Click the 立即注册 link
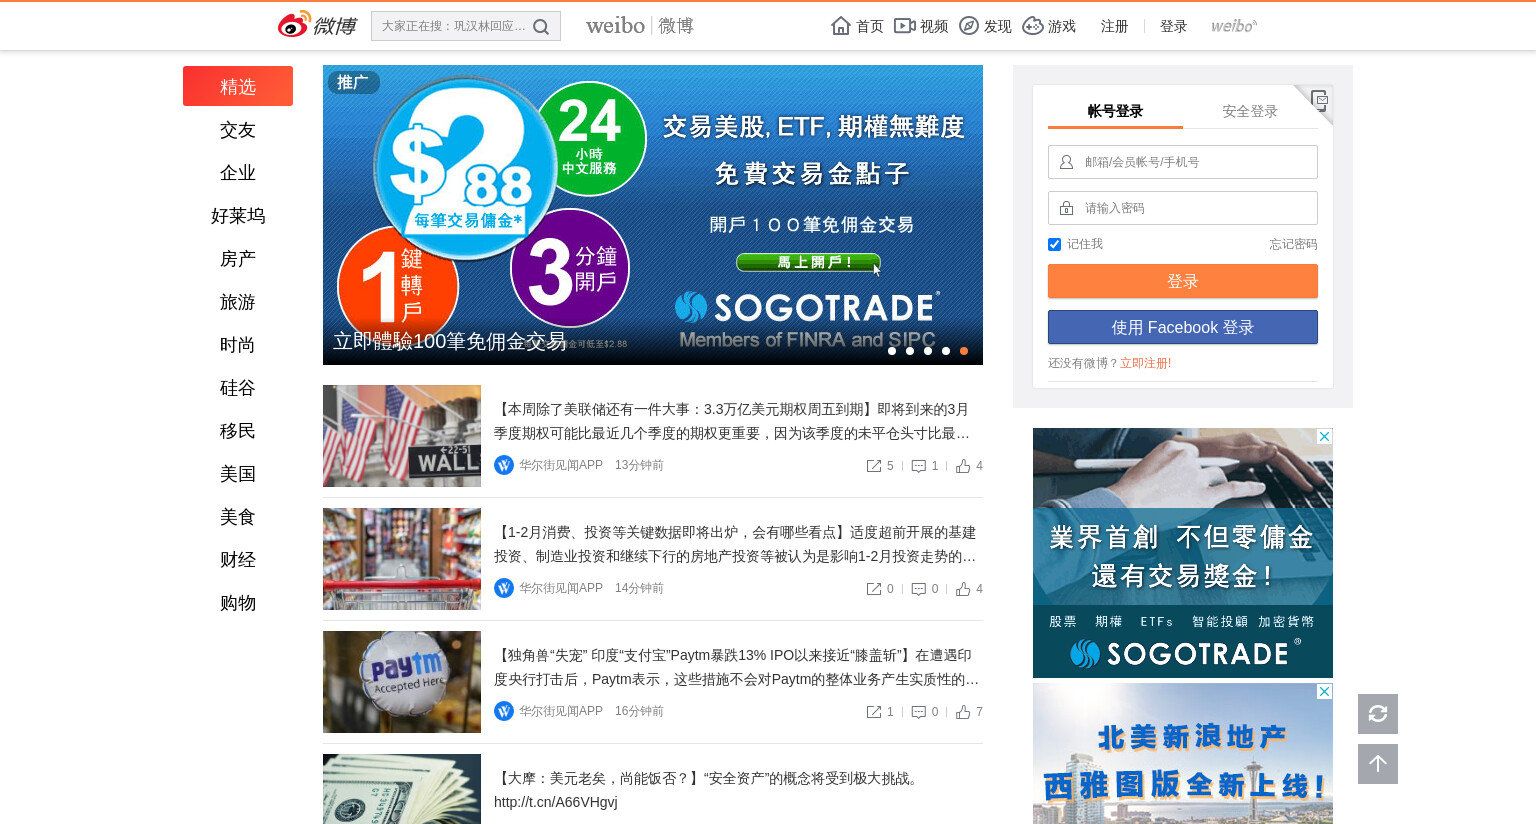This screenshot has height=824, width=1536. pyautogui.click(x=1143, y=363)
